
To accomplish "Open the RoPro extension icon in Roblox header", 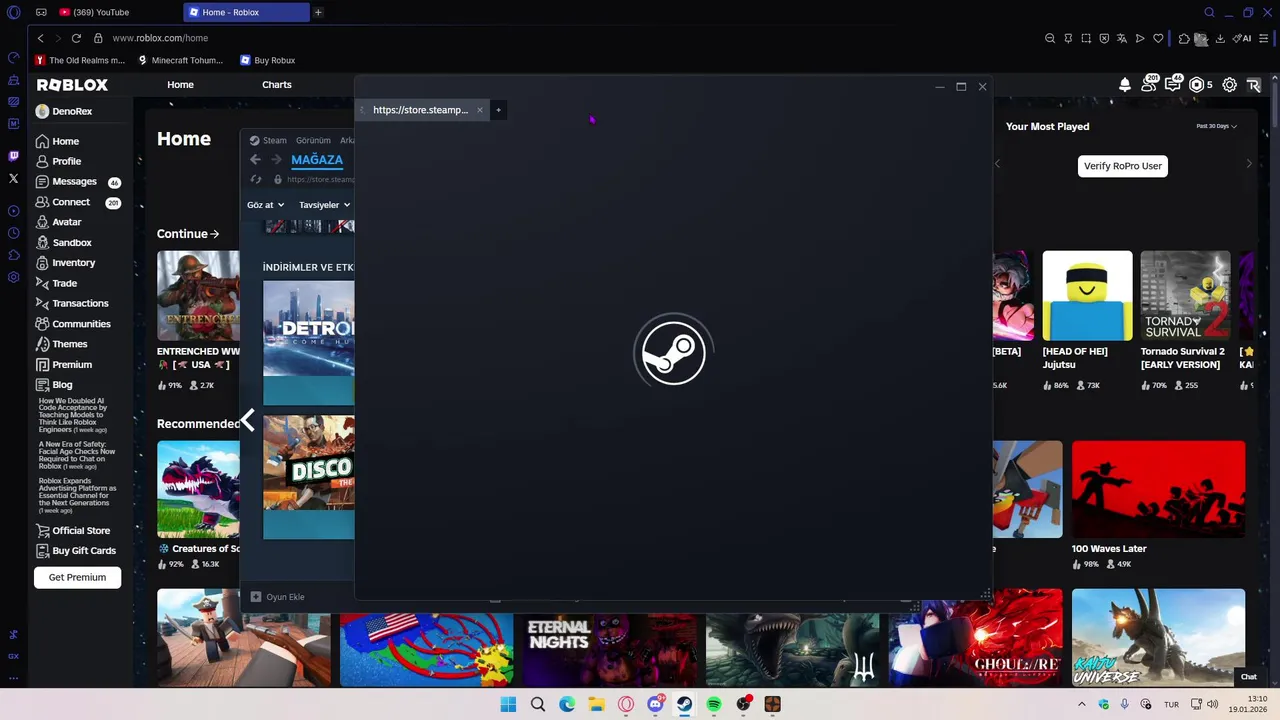I will 1254,85.
